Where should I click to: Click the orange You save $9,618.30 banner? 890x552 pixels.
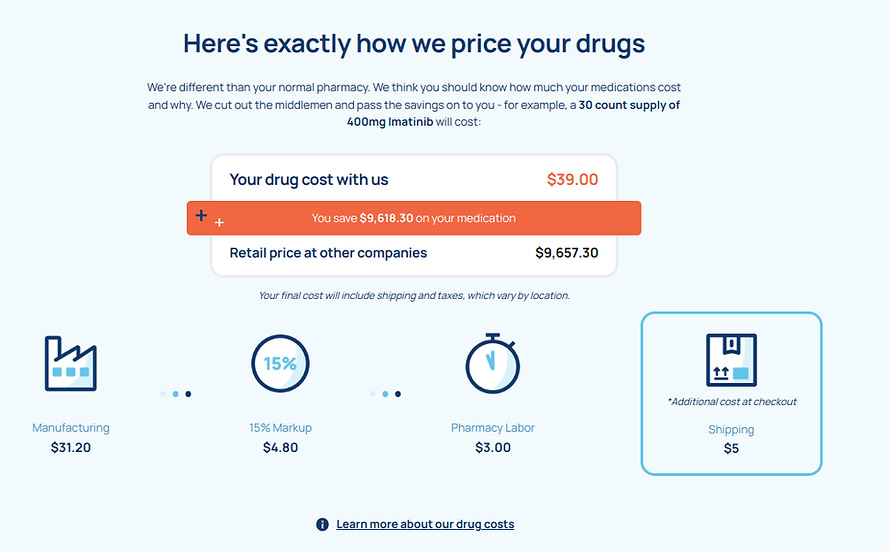(x=414, y=218)
